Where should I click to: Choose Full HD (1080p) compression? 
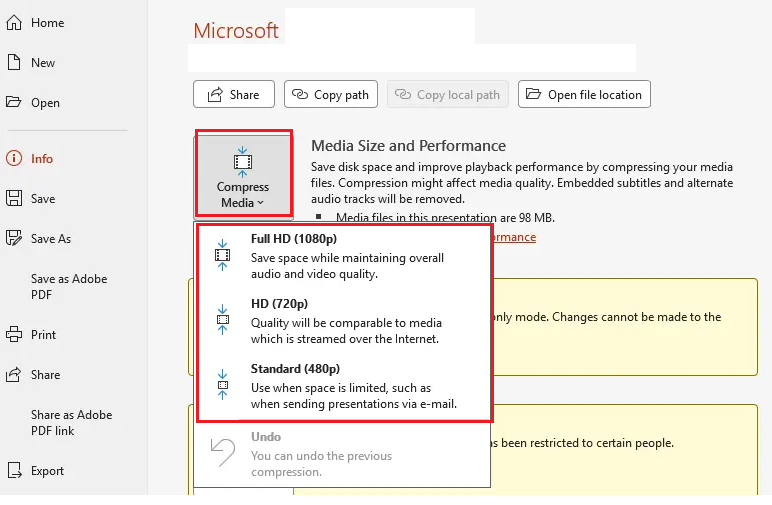click(344, 256)
